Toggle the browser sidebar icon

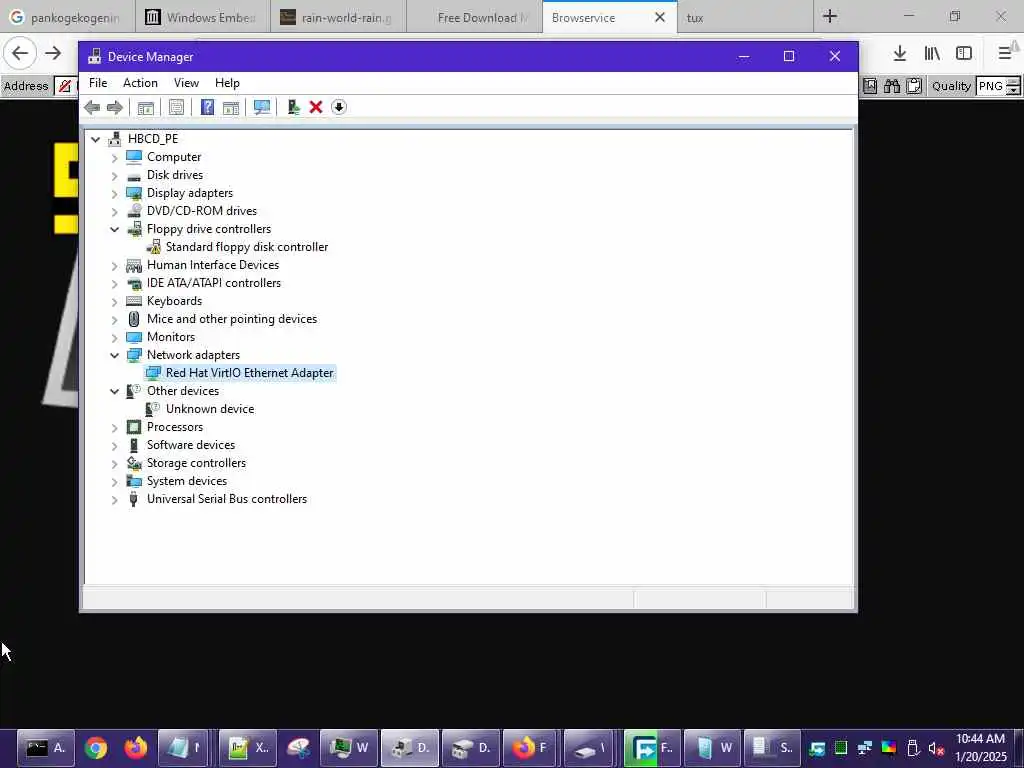964,53
